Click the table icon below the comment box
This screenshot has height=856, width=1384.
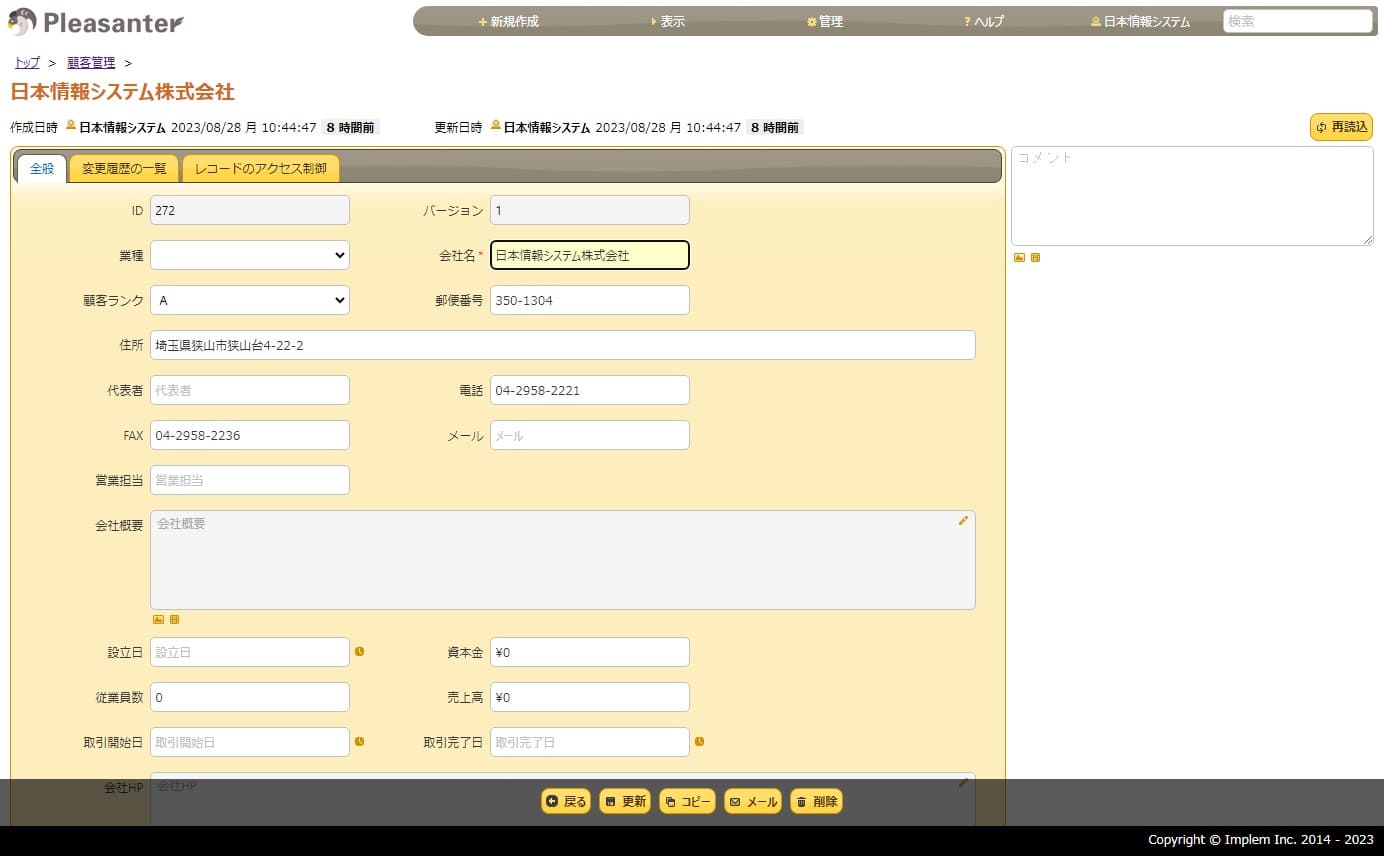1035,258
